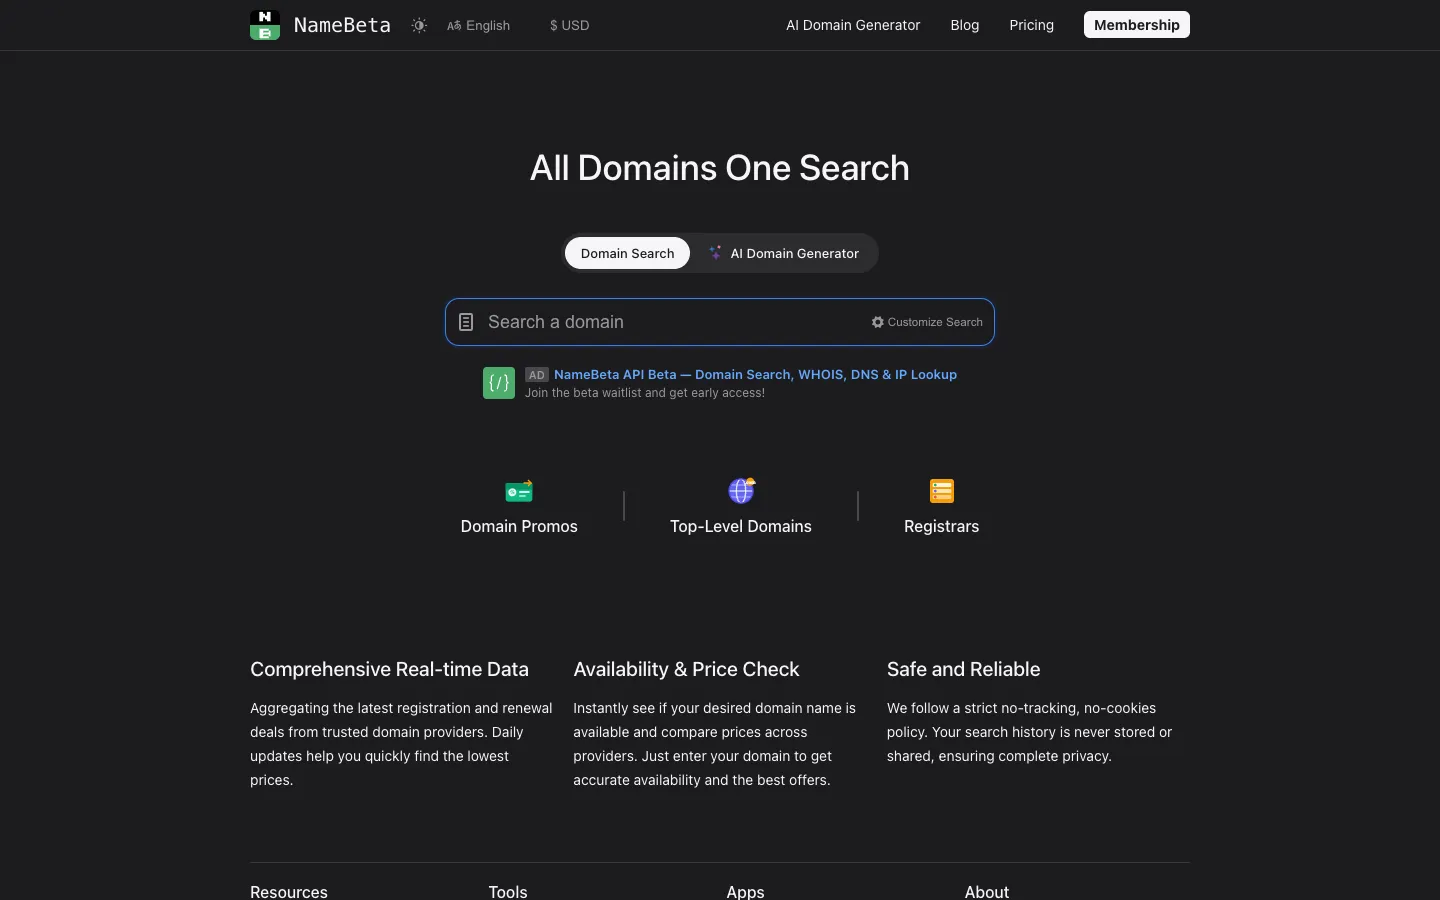
Task: Click the AD badge label
Action: point(537,375)
